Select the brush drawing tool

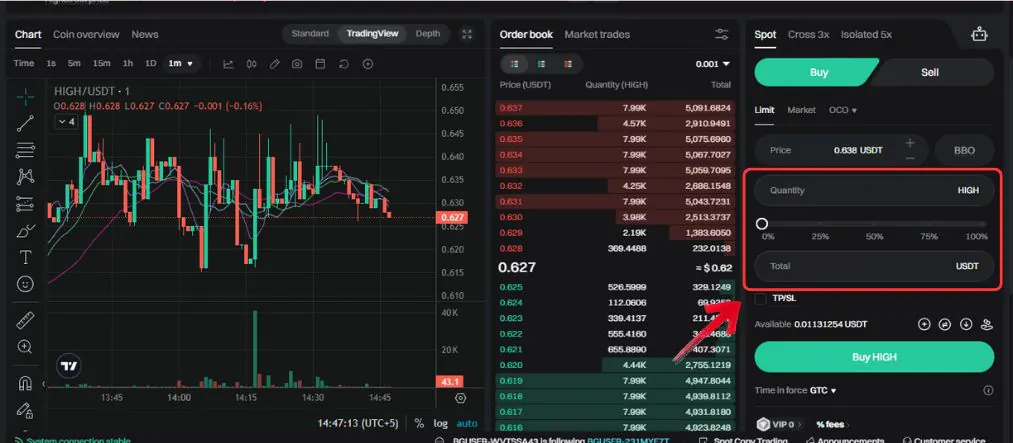[25, 231]
